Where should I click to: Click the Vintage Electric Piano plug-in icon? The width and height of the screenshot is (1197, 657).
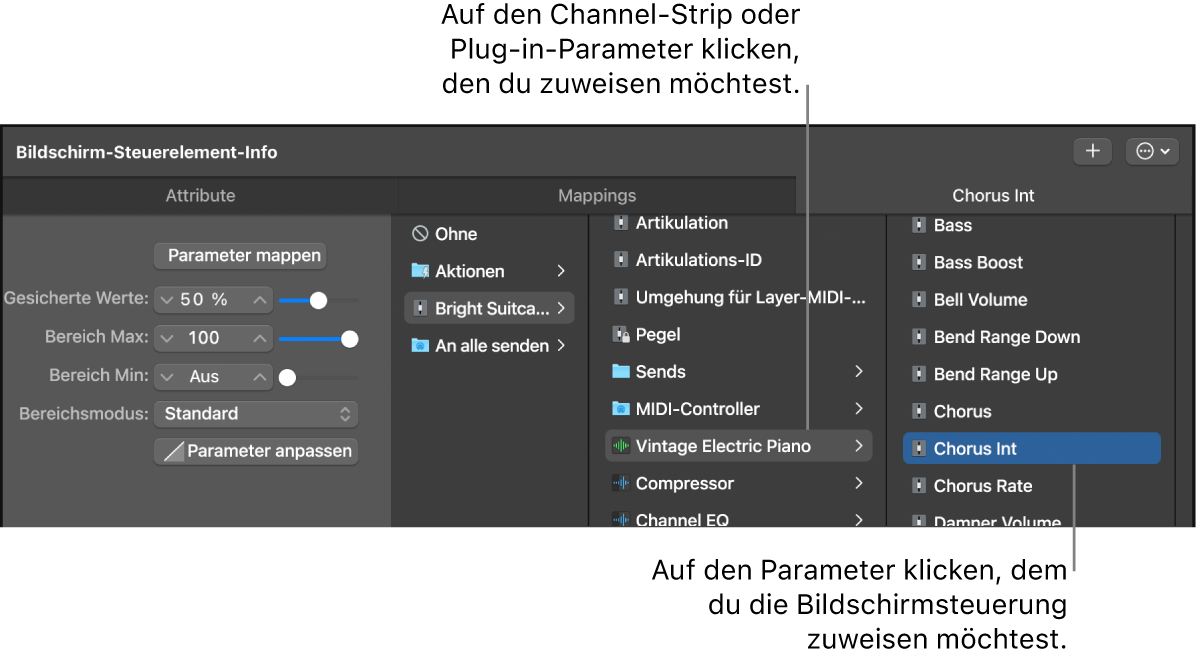pos(621,446)
